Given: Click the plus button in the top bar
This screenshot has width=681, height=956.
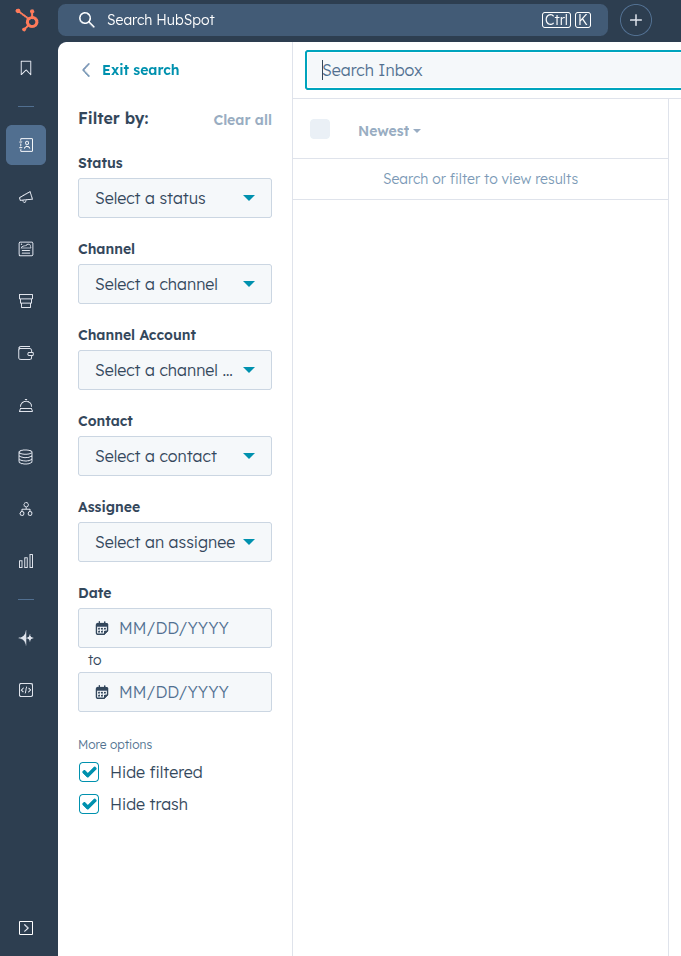Looking at the screenshot, I should pos(635,20).
